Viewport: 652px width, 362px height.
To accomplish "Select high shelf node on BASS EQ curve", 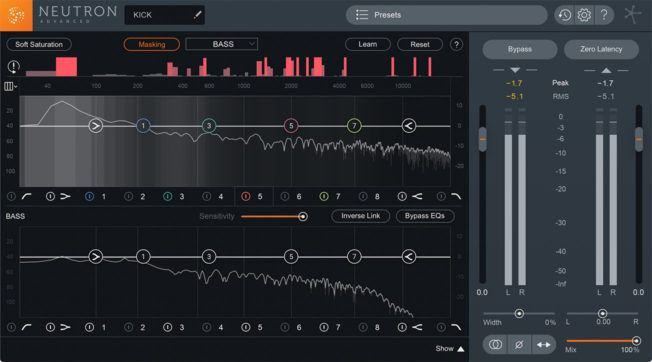I will pos(409,257).
